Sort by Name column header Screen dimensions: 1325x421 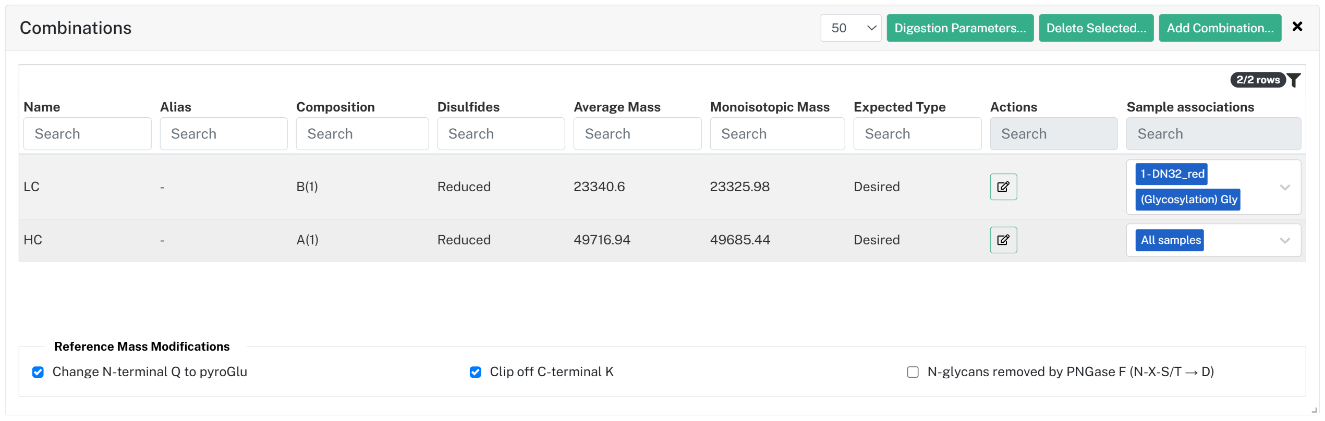point(42,107)
